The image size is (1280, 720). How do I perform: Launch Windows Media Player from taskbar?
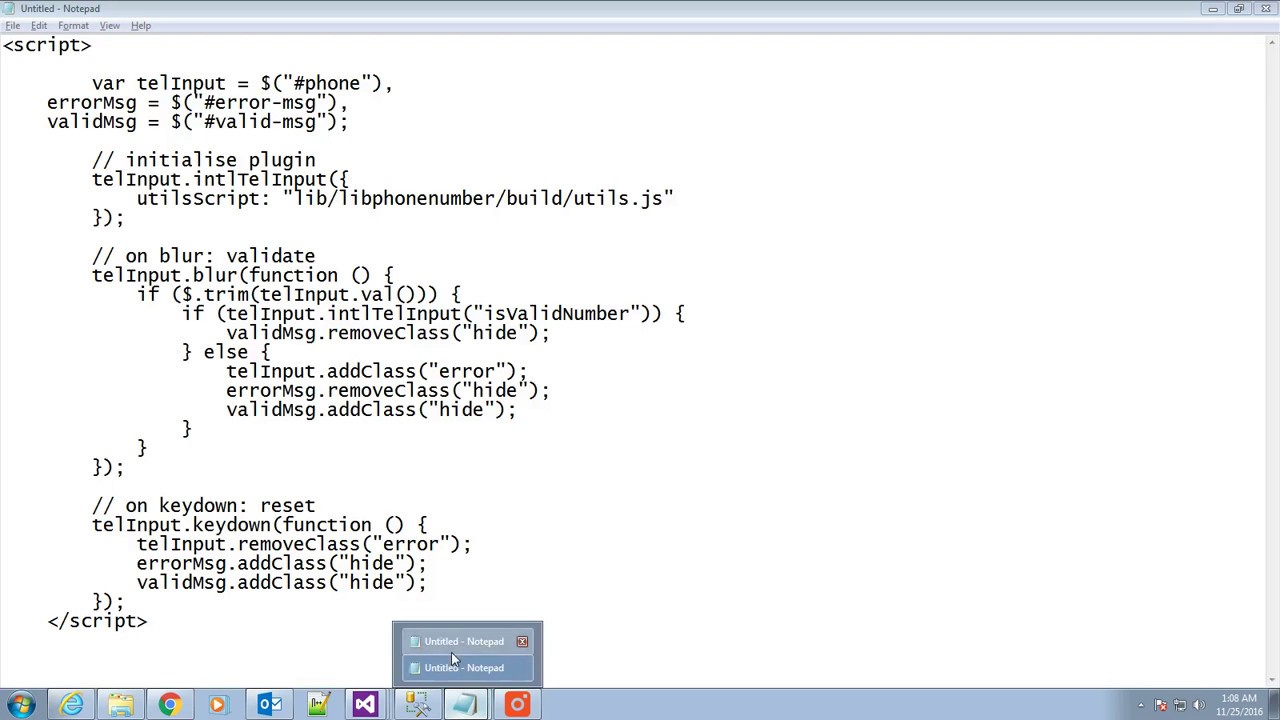218,705
